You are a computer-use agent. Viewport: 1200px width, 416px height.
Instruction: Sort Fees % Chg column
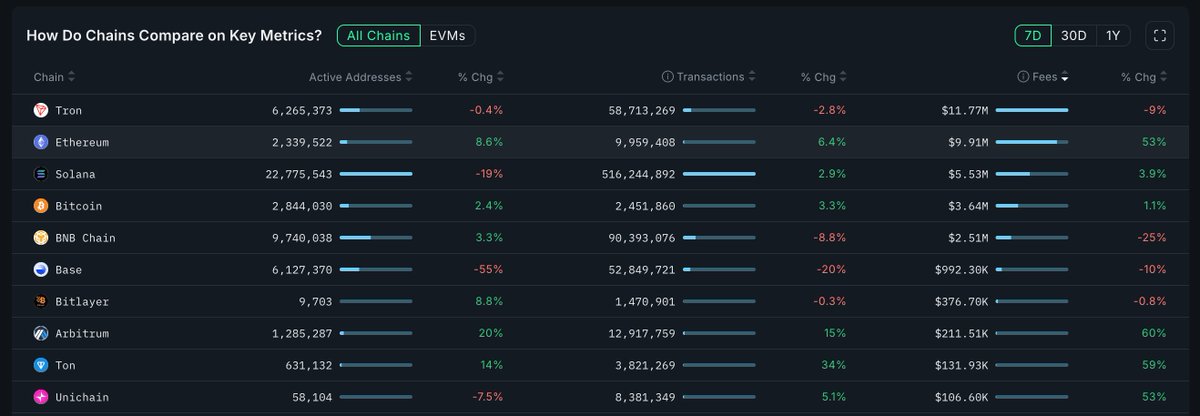1164,77
